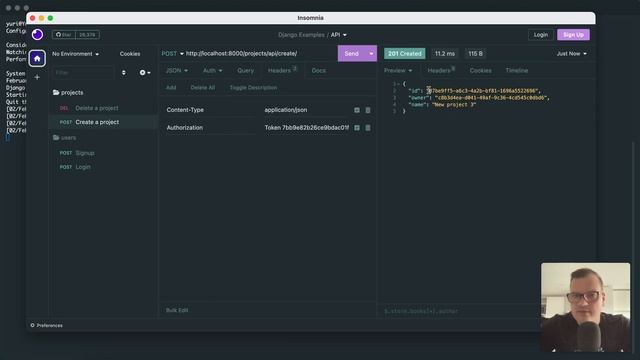This screenshot has height=360, width=640.
Task: Click the Content-Type header name
Action: coord(185,110)
